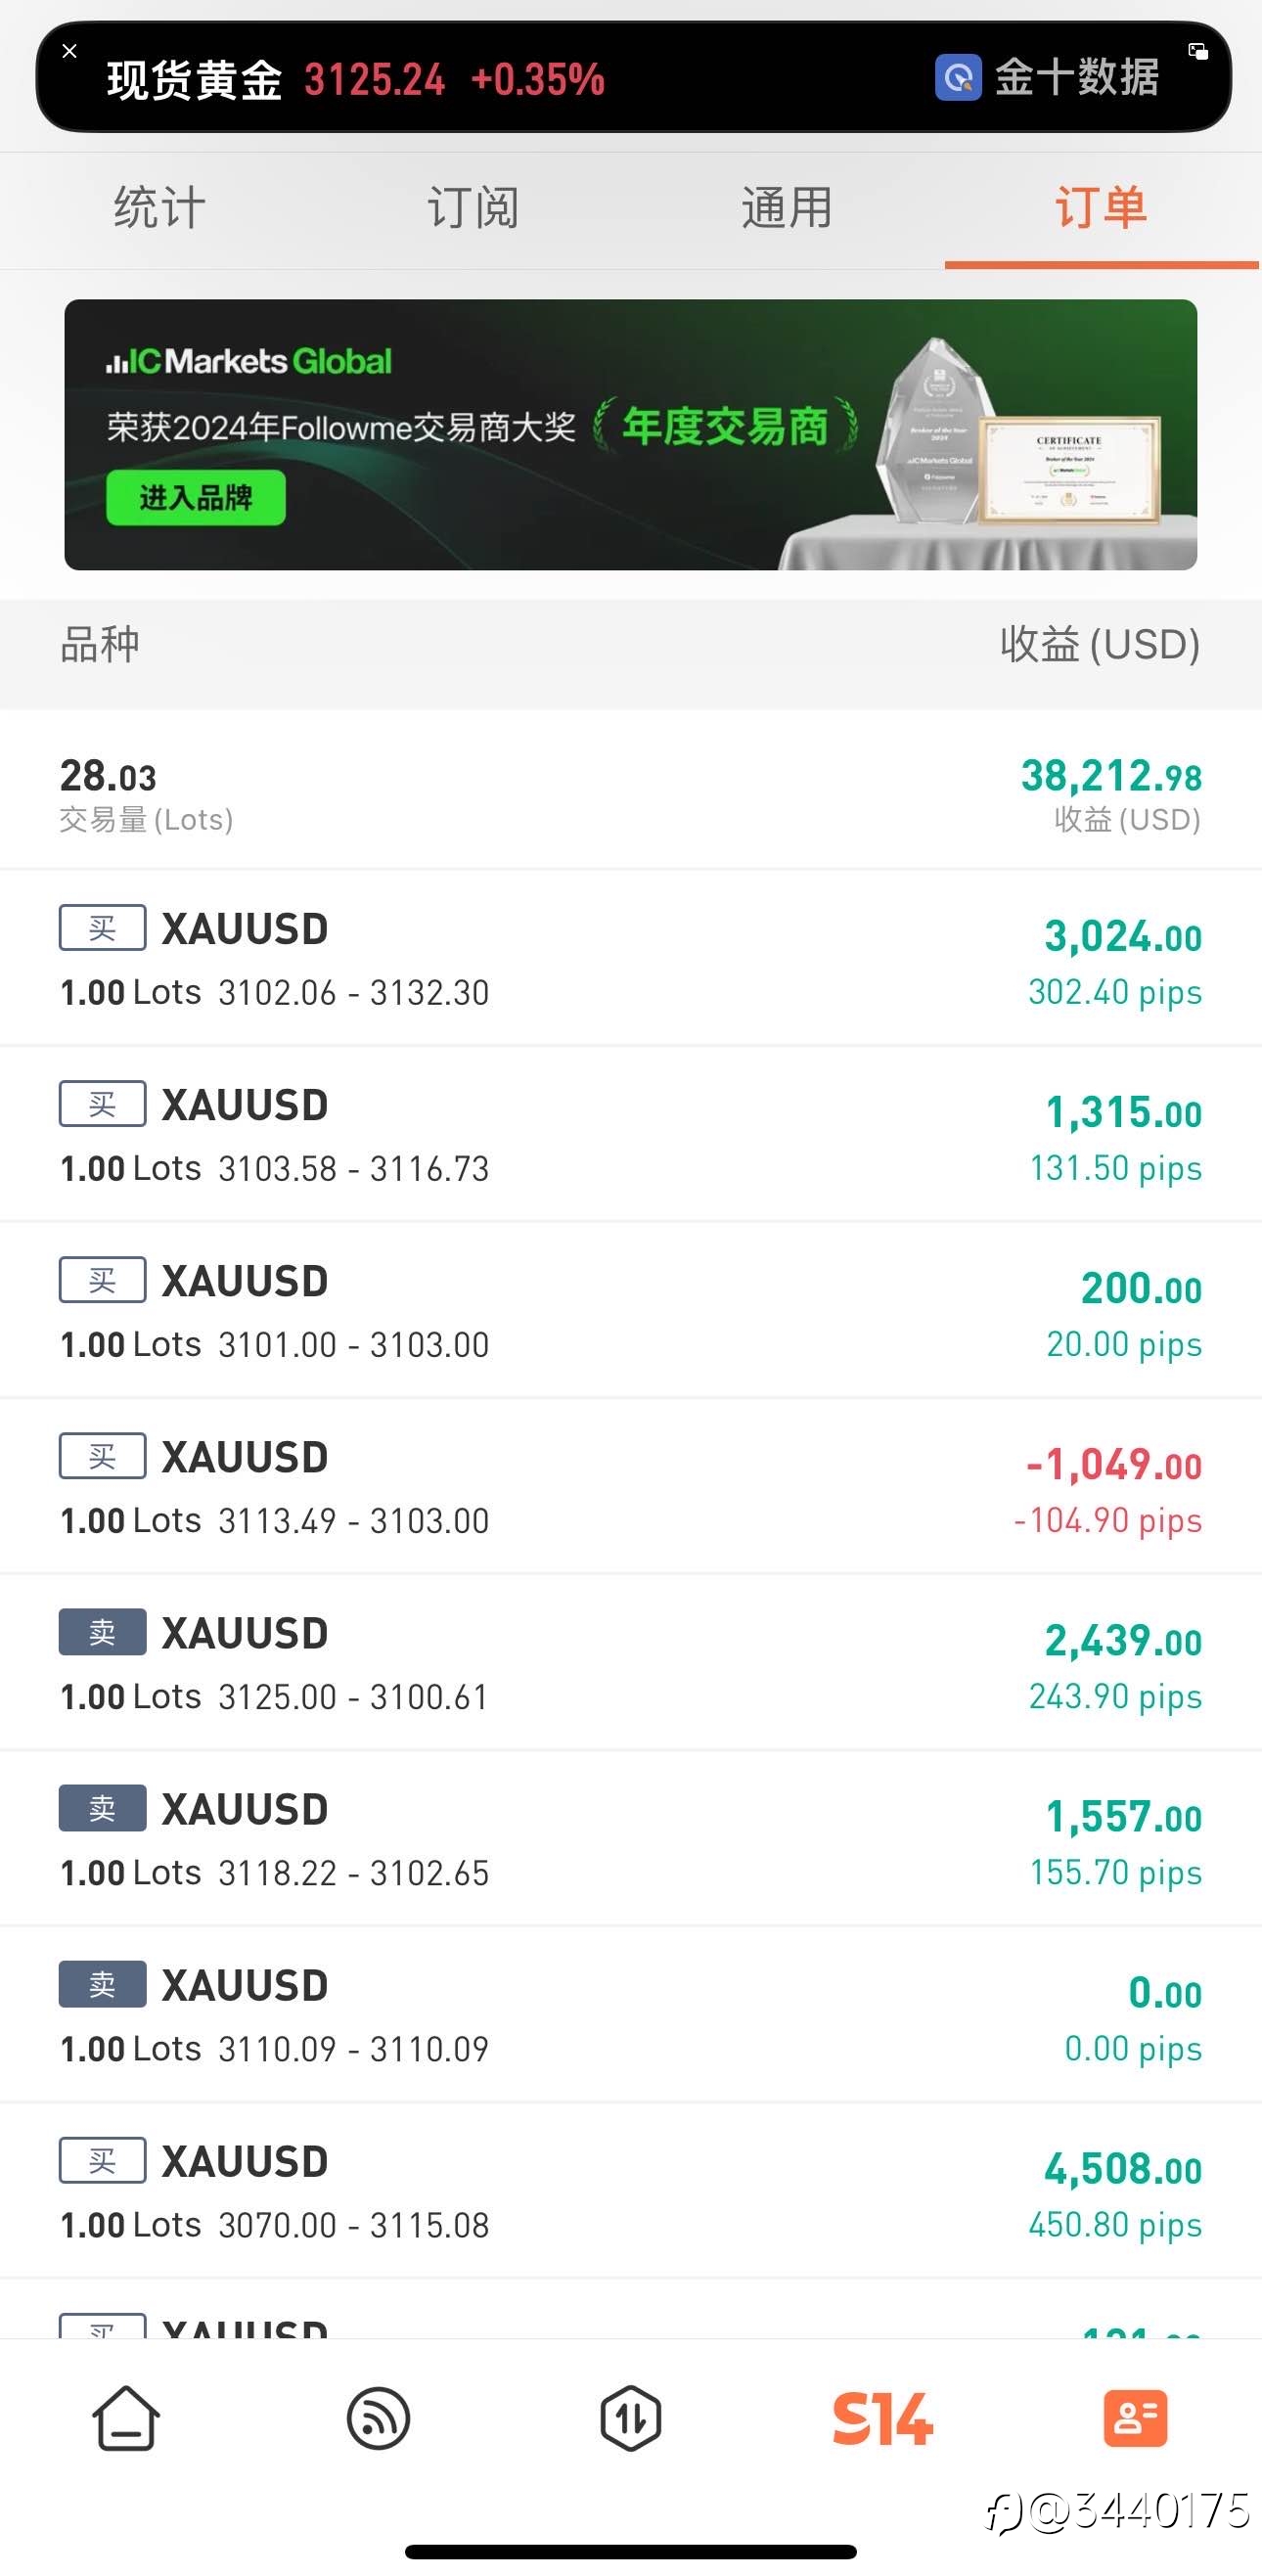Viewport: 1262px width, 2576px height.
Task: Open the profile card icon
Action: [x=1135, y=2418]
